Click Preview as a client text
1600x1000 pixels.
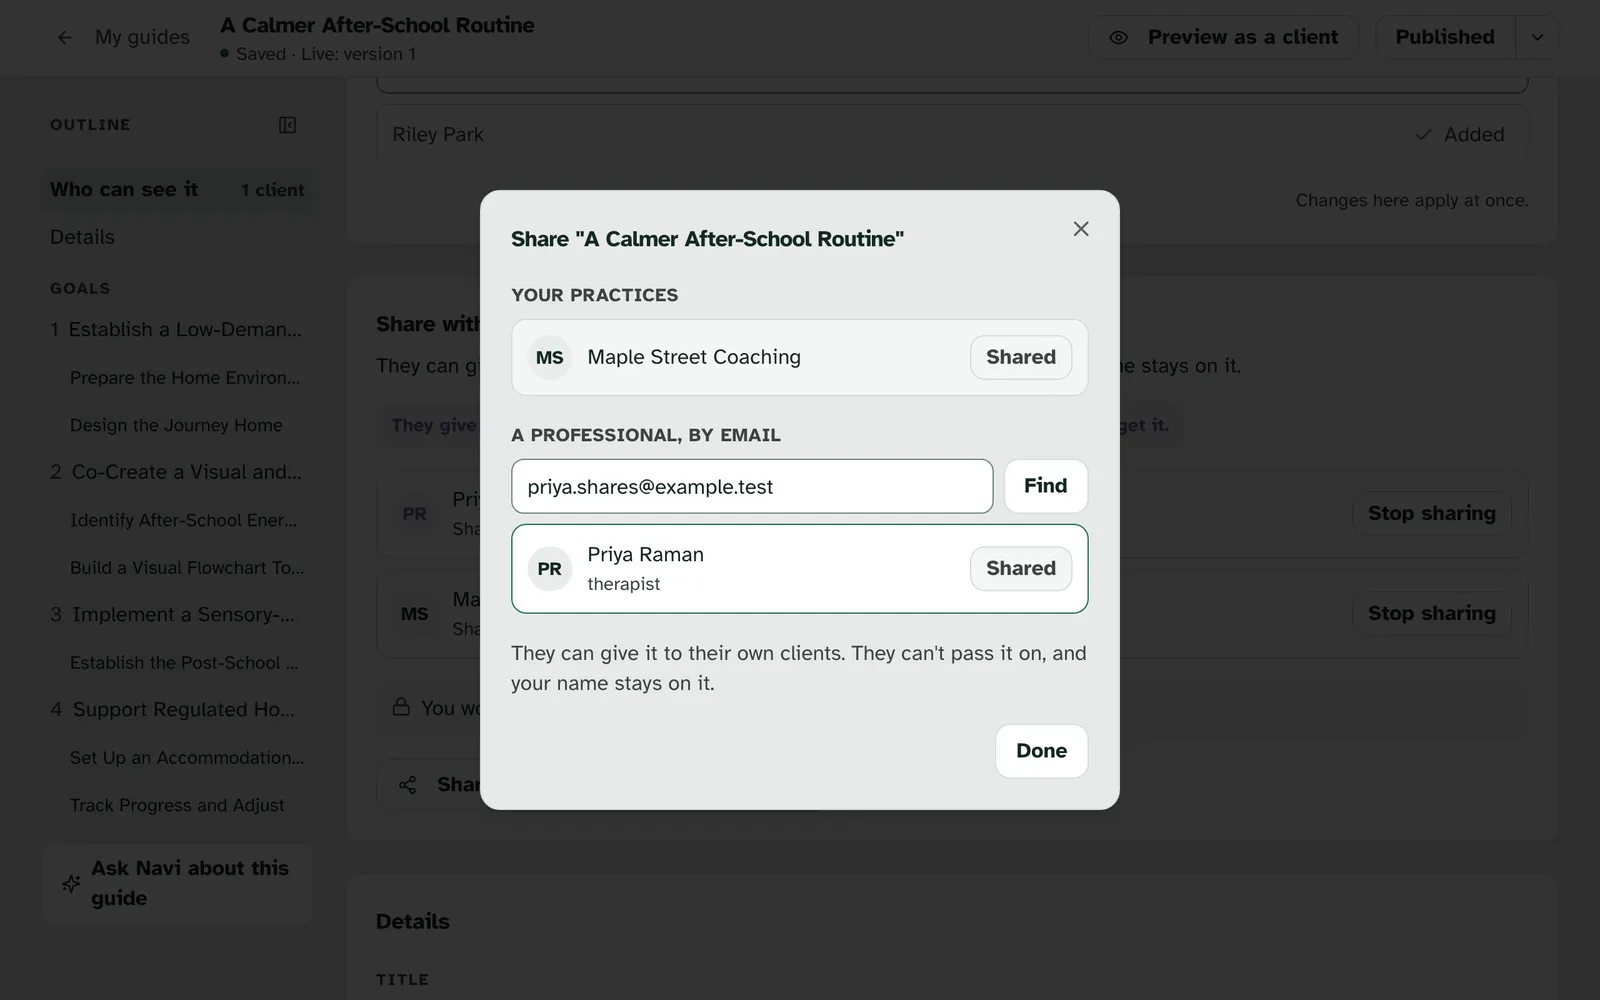[x=1243, y=37]
